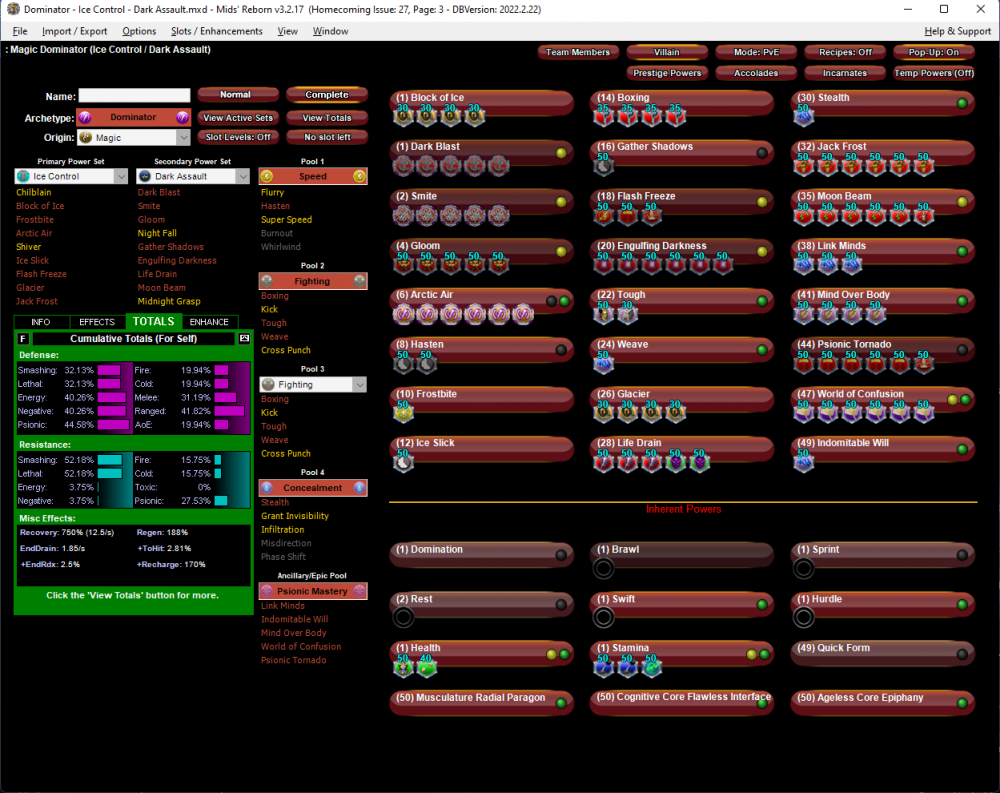Open the Import / Export menu
Screen dimensions: 1000x793
(x=74, y=31)
